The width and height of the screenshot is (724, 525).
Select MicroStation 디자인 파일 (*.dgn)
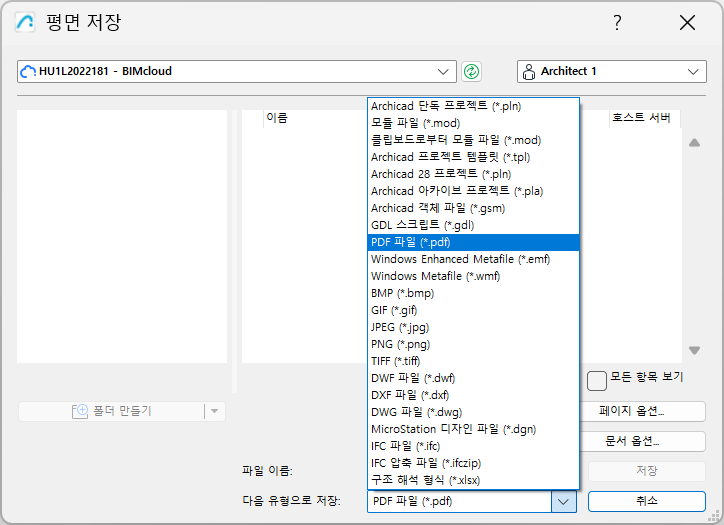pyautogui.click(x=473, y=429)
